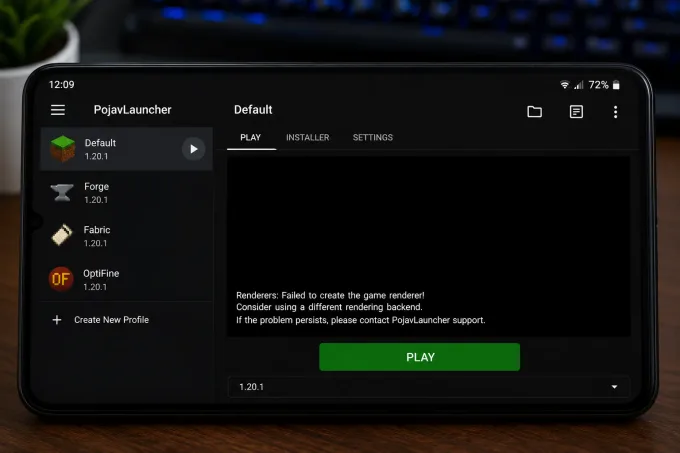The width and height of the screenshot is (680, 453).
Task: Open the game folder icon
Action: (534, 112)
